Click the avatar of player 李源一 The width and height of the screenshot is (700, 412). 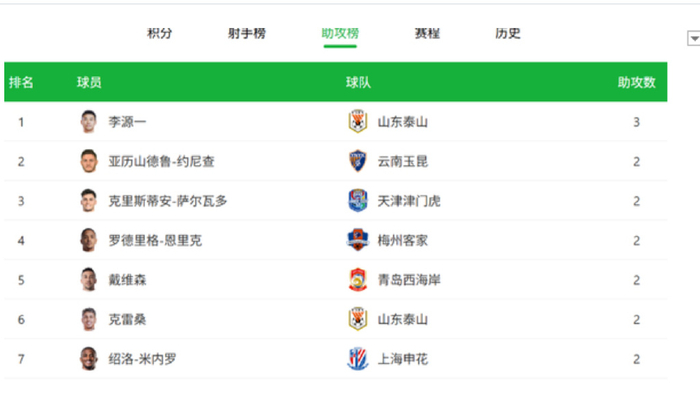click(89, 122)
